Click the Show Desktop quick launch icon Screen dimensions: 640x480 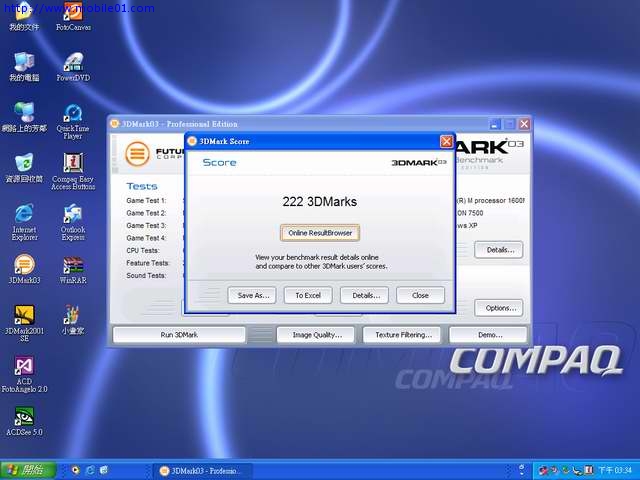point(104,470)
